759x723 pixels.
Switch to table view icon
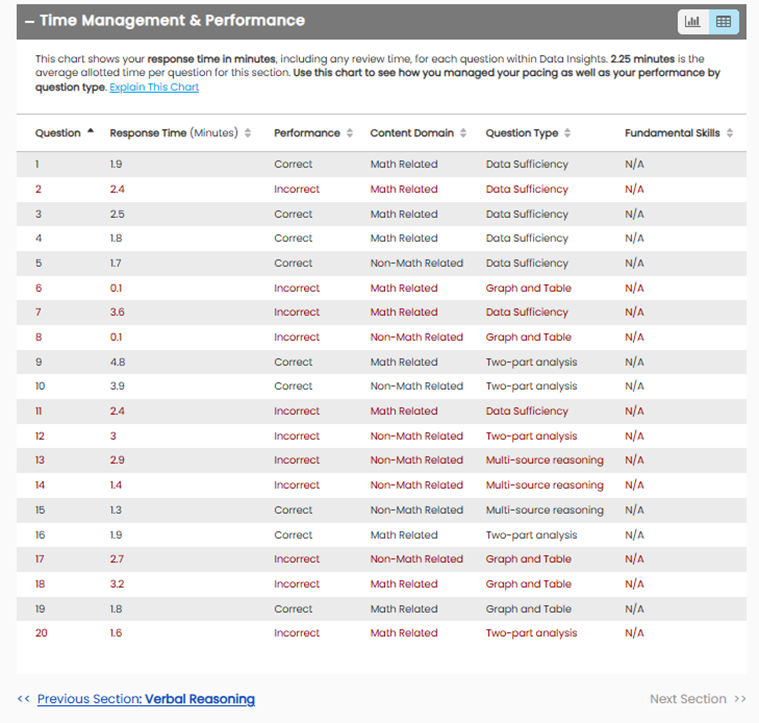coord(723,21)
